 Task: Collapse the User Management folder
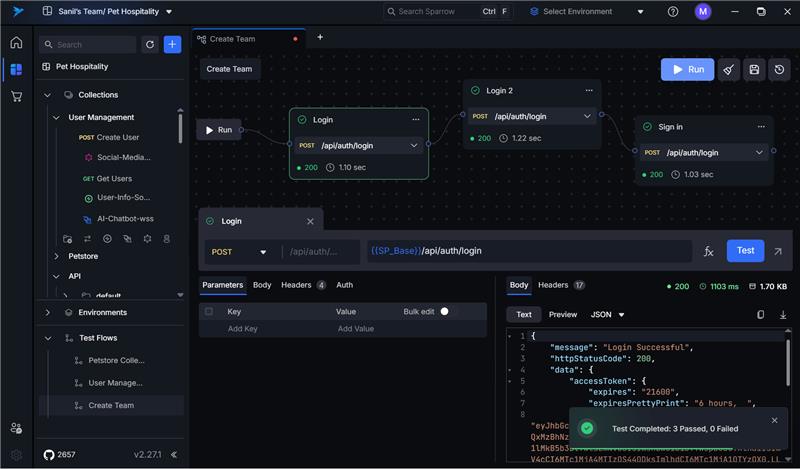click(x=56, y=117)
